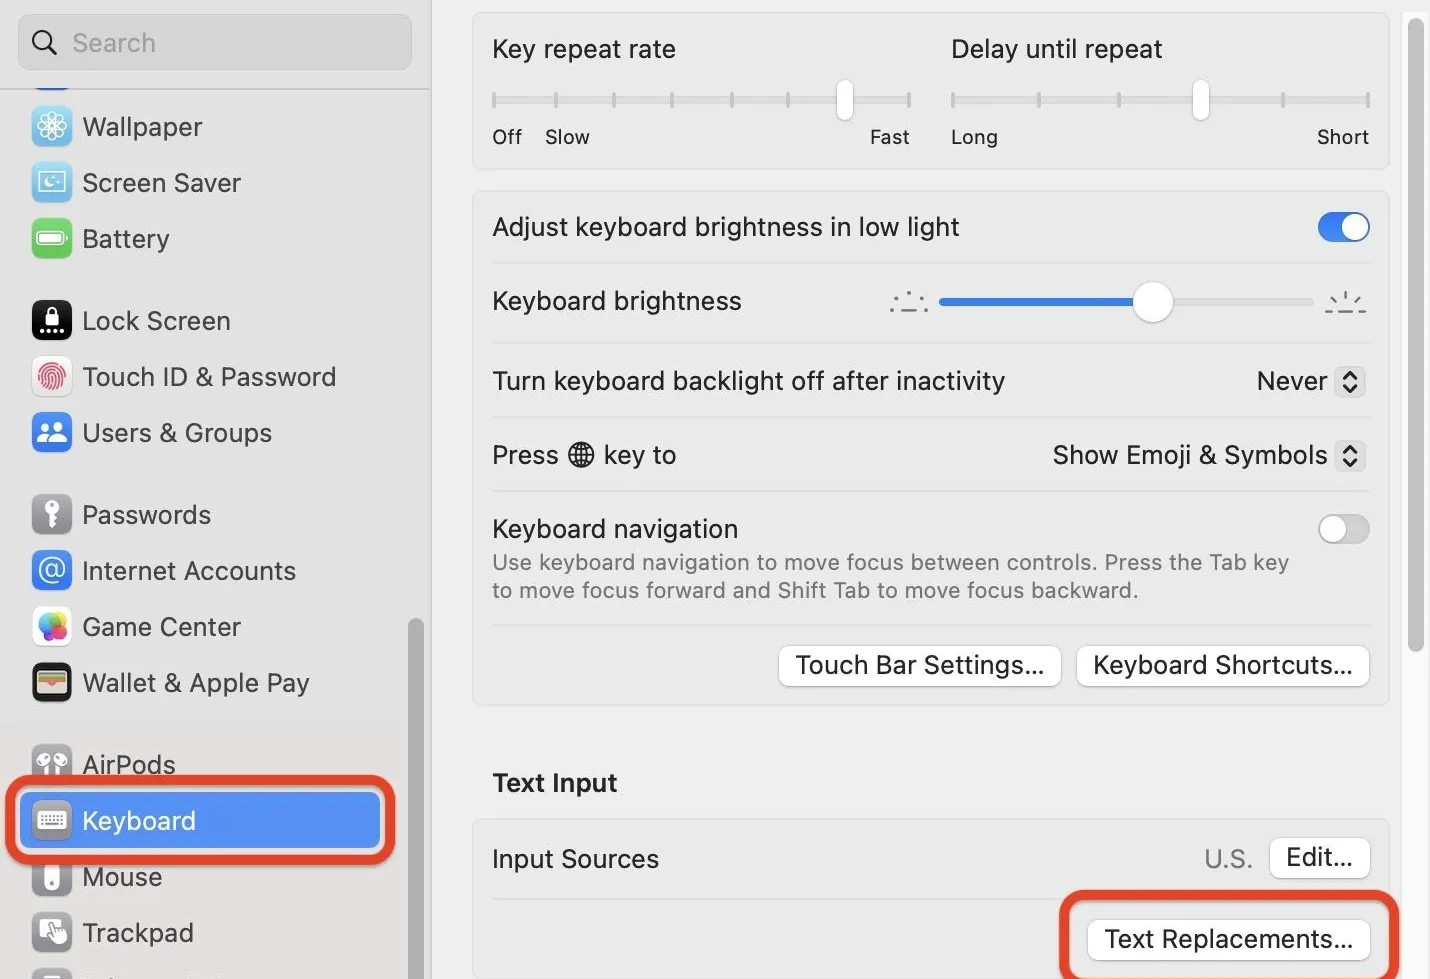Open the keyboard backlight inactivity dropdown
The width and height of the screenshot is (1430, 979).
coord(1349,381)
